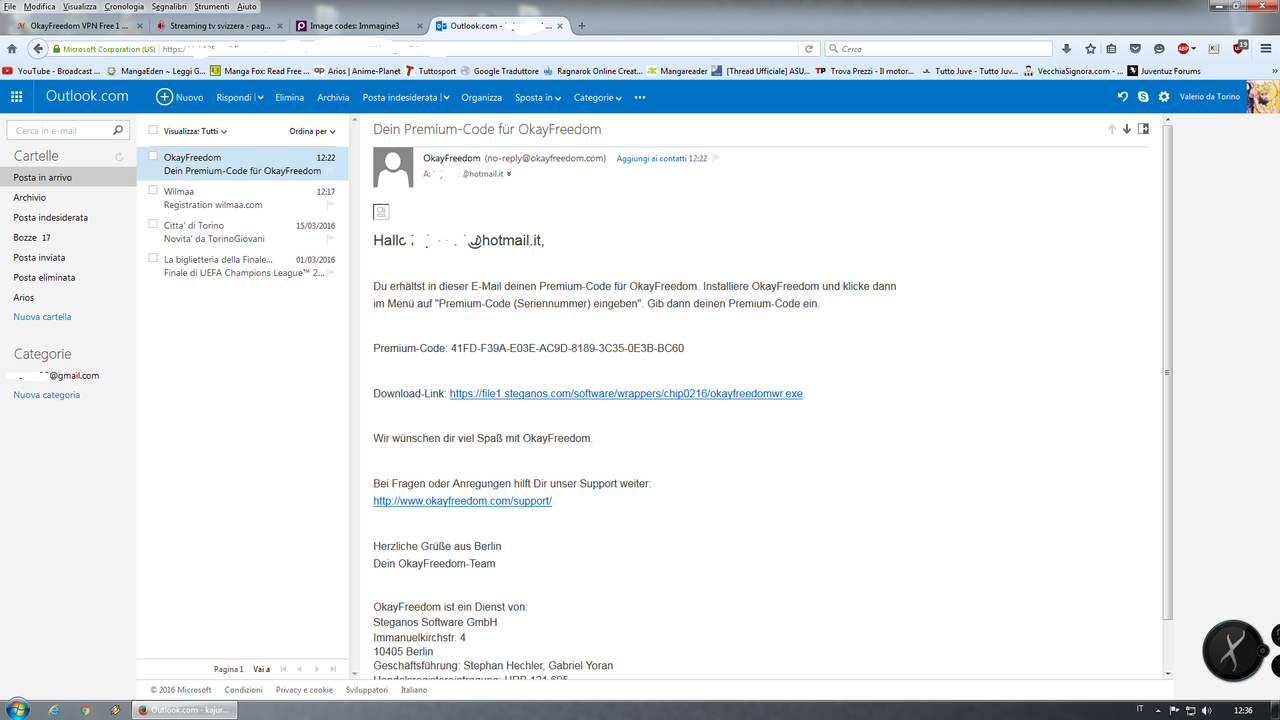Tick the OkayFreedom message checkbox
Image resolution: width=1280 pixels, height=720 pixels.
pyautogui.click(x=153, y=156)
